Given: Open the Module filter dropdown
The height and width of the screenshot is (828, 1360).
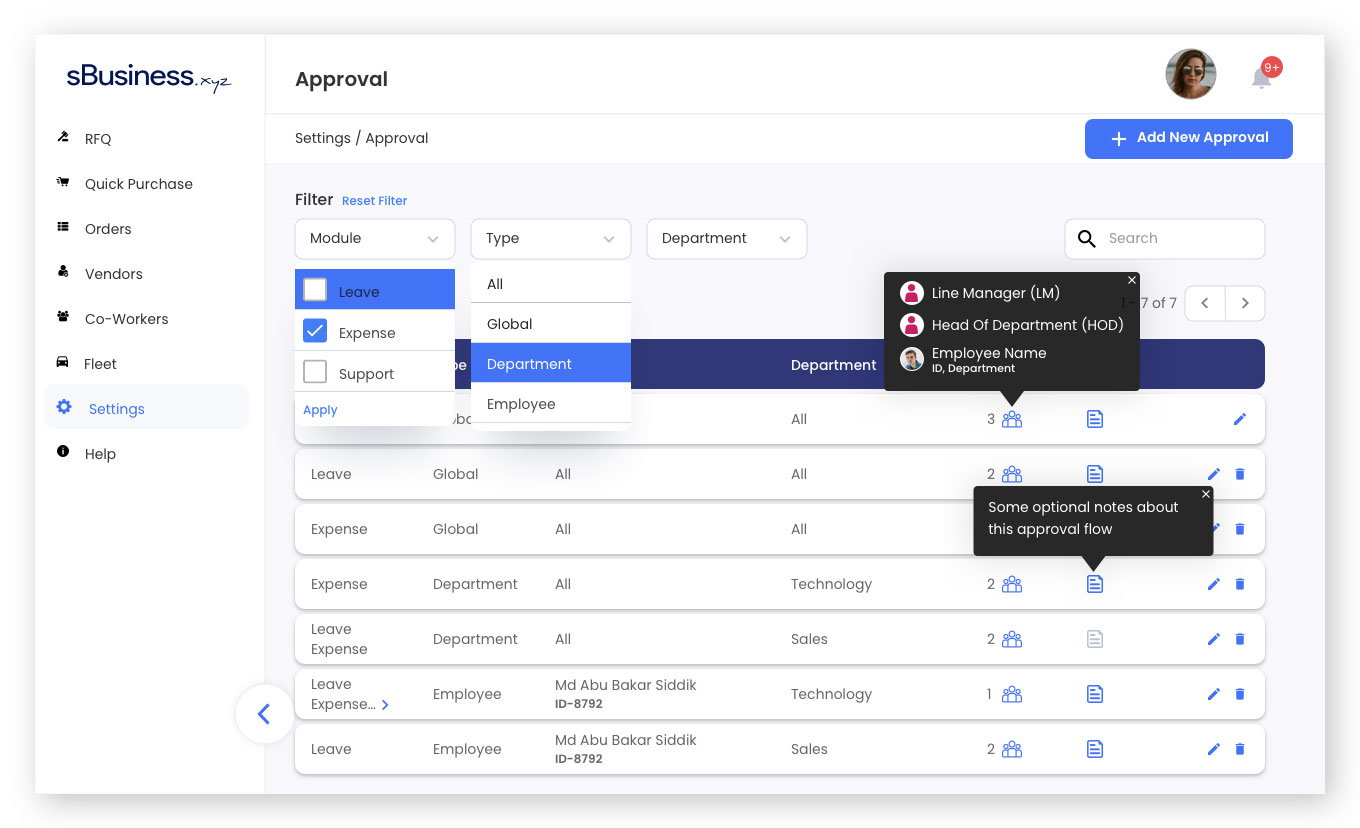Looking at the screenshot, I should click(374, 239).
